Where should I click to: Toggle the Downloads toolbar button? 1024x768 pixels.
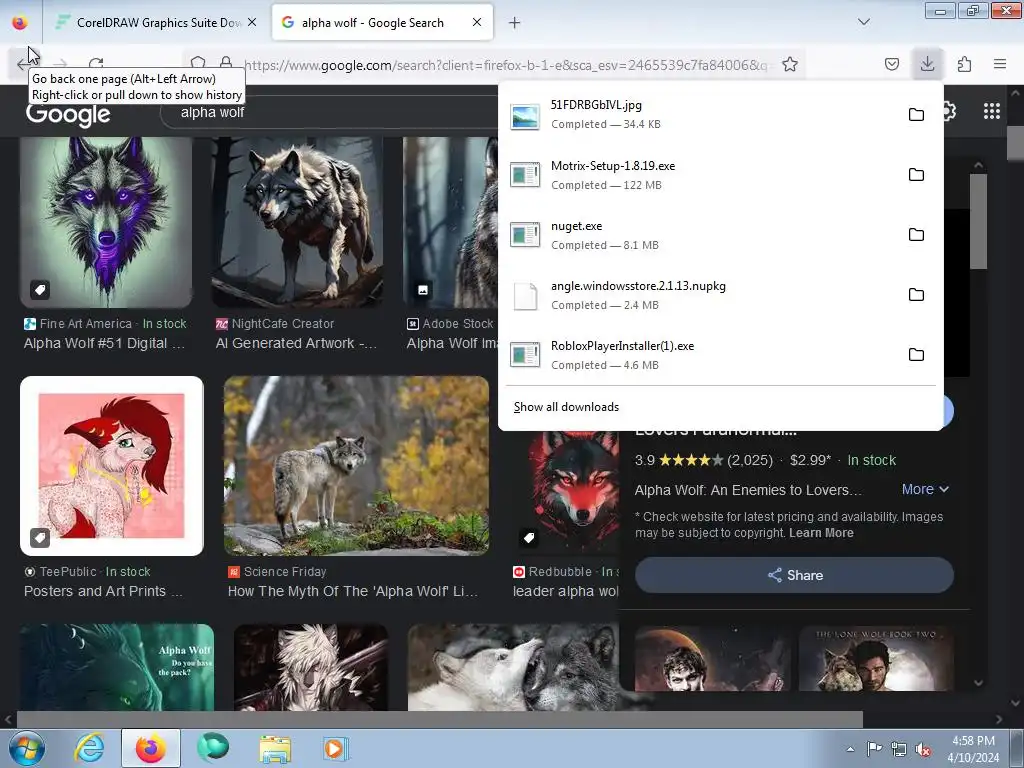[x=927, y=64]
